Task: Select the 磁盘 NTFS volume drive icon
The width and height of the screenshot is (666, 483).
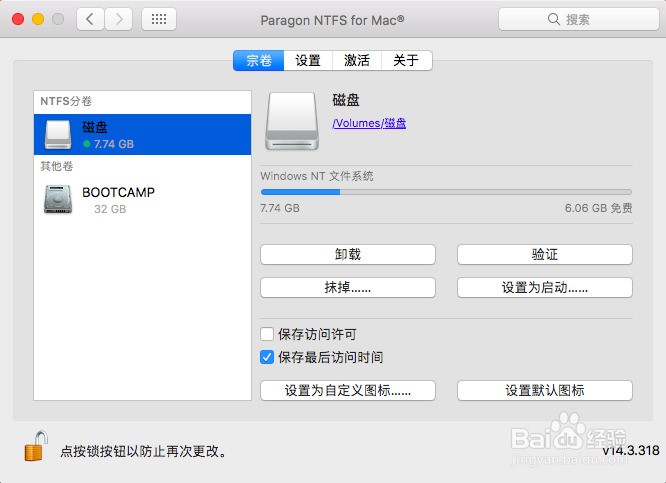Action: (58, 135)
